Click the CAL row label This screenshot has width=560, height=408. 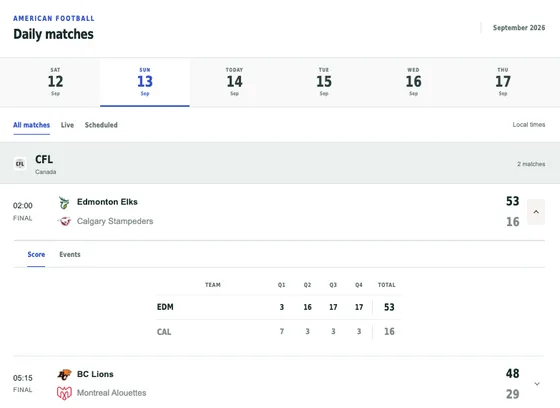164,332
